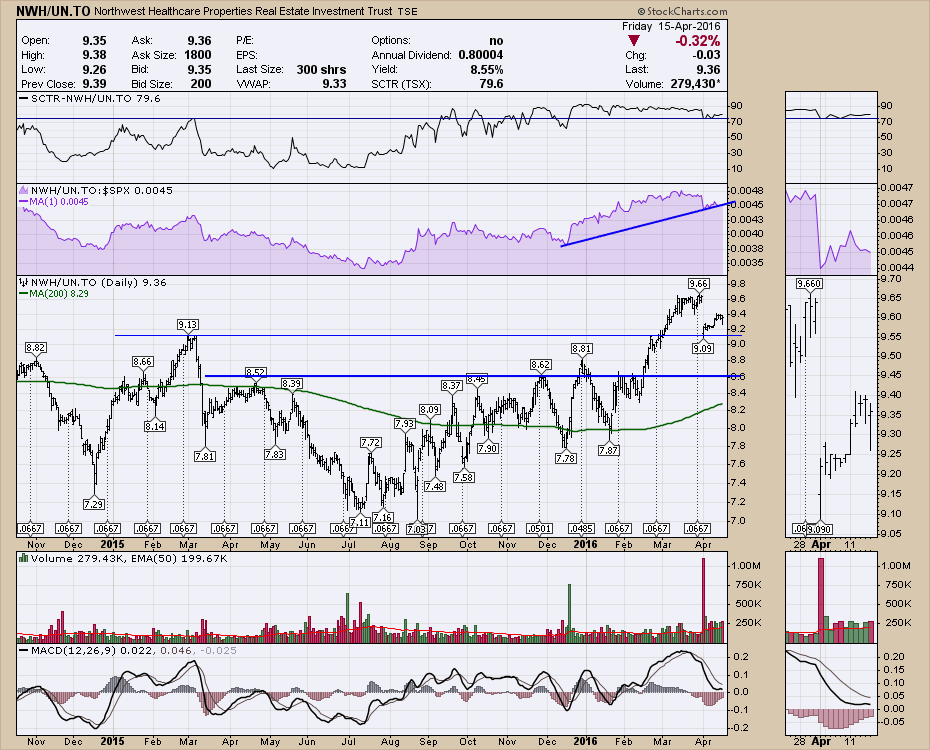Click the 2015 label on price chart axis
The image size is (930, 750).
(113, 544)
